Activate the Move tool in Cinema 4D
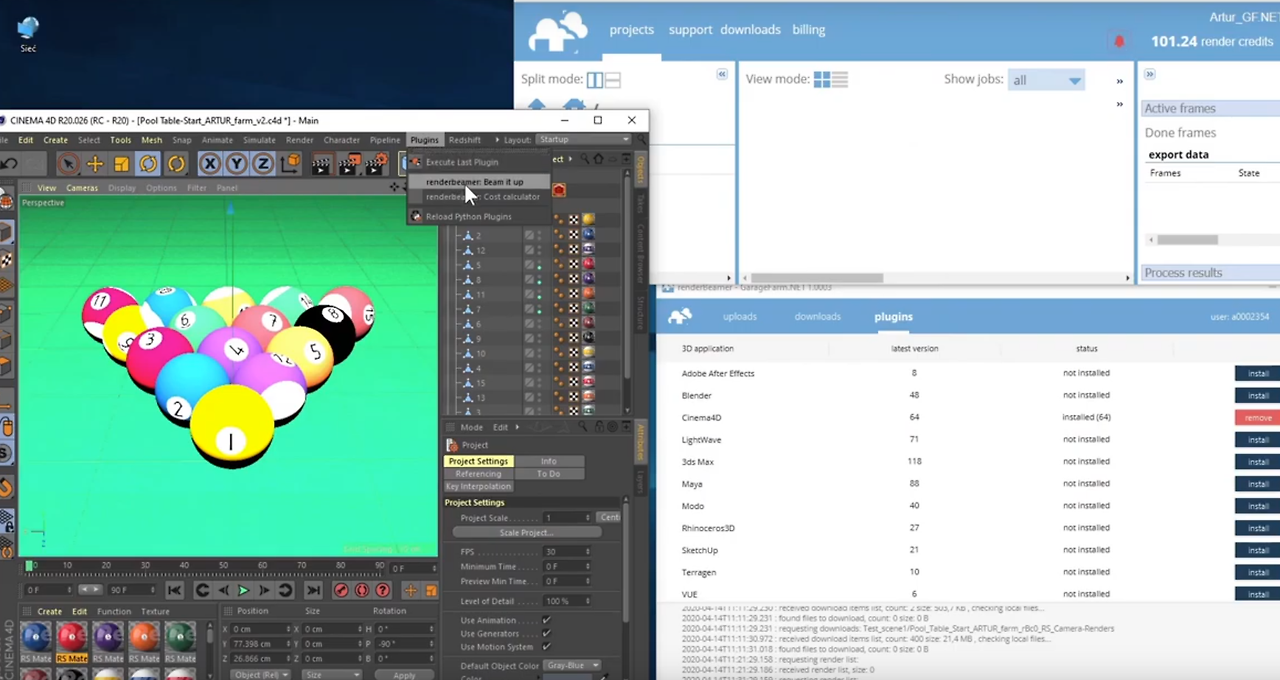The width and height of the screenshot is (1280, 680). [95, 164]
